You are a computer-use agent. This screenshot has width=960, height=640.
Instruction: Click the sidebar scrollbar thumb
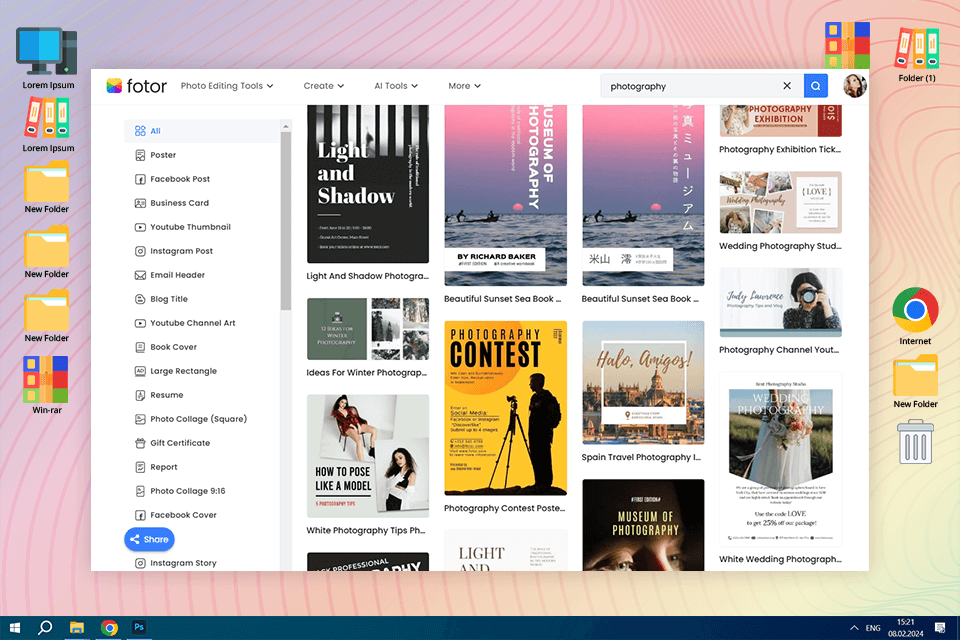coord(285,220)
